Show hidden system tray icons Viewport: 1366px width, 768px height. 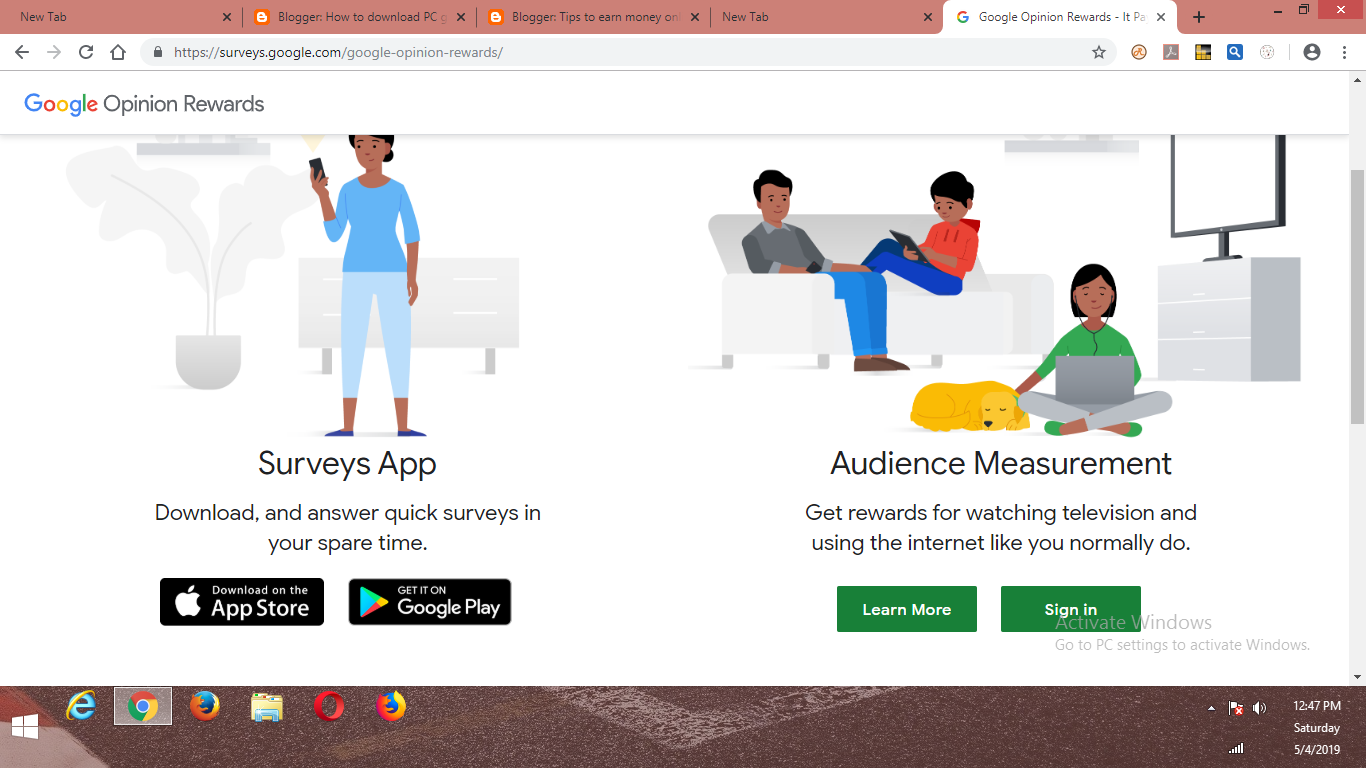1212,708
